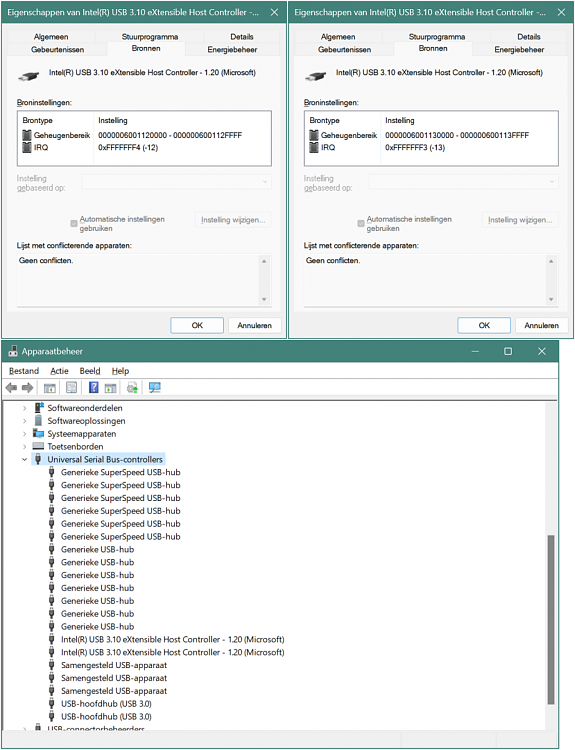
Task: Click OK in the IRQ (-12) properties dialog
Action: pyautogui.click(x=197, y=325)
